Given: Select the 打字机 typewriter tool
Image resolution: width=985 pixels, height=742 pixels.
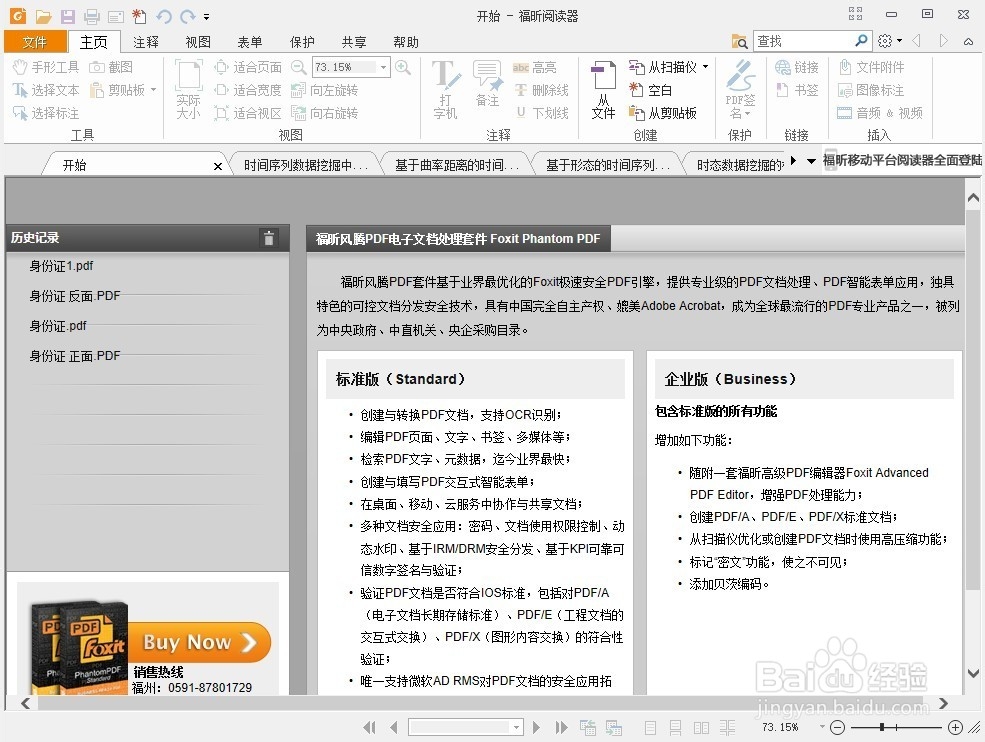Looking at the screenshot, I should click(x=445, y=89).
